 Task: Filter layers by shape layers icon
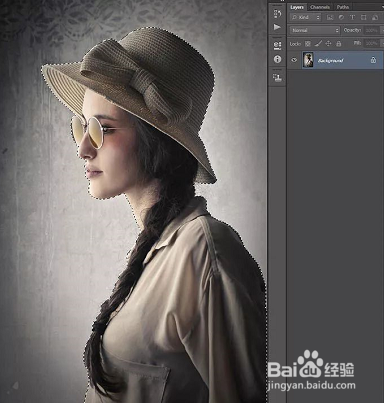pos(364,17)
